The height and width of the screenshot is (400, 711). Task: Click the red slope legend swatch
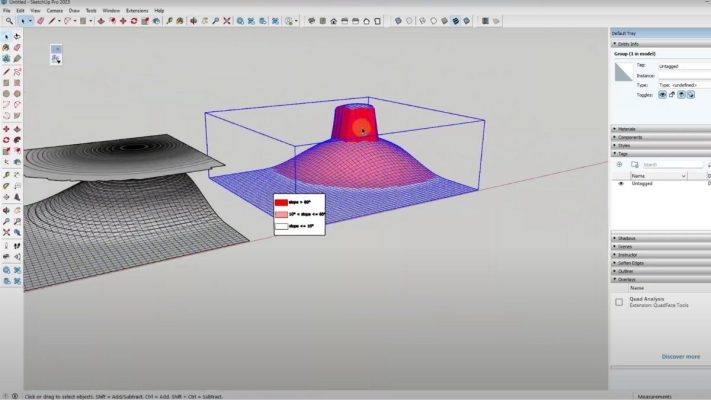(281, 202)
